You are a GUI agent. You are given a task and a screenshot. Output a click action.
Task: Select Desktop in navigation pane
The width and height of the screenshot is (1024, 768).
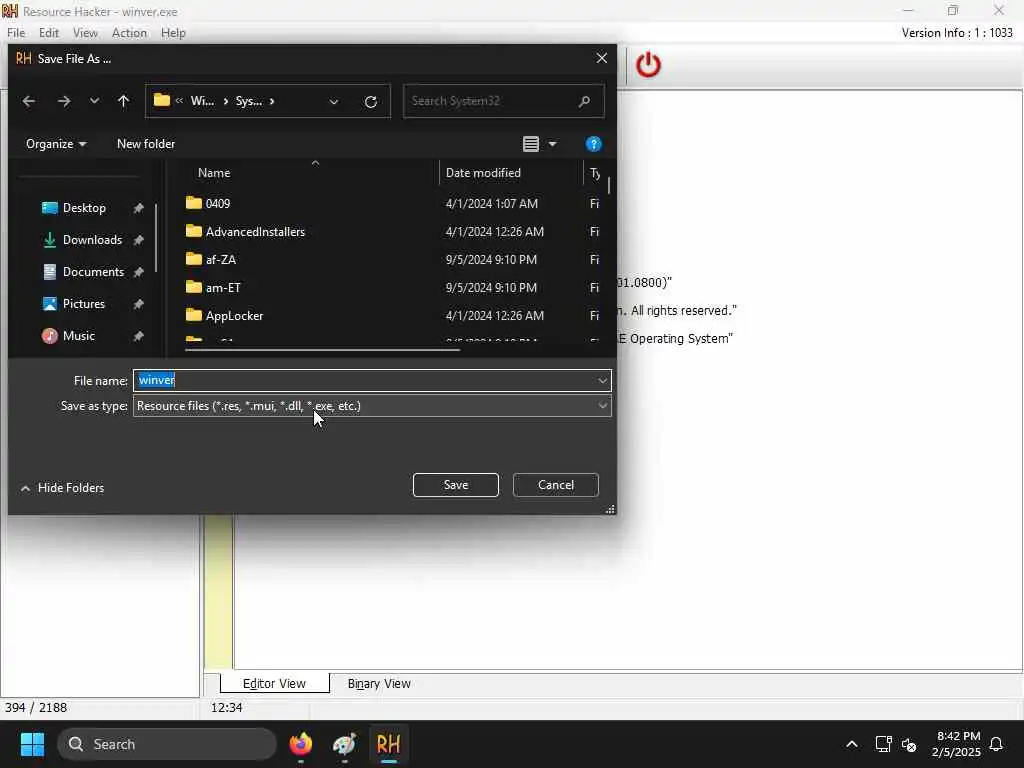[x=84, y=208]
